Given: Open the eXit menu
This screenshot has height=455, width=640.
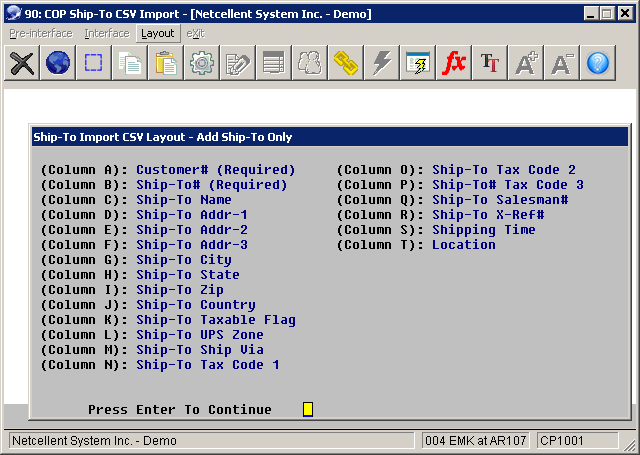Looking at the screenshot, I should [x=196, y=33].
